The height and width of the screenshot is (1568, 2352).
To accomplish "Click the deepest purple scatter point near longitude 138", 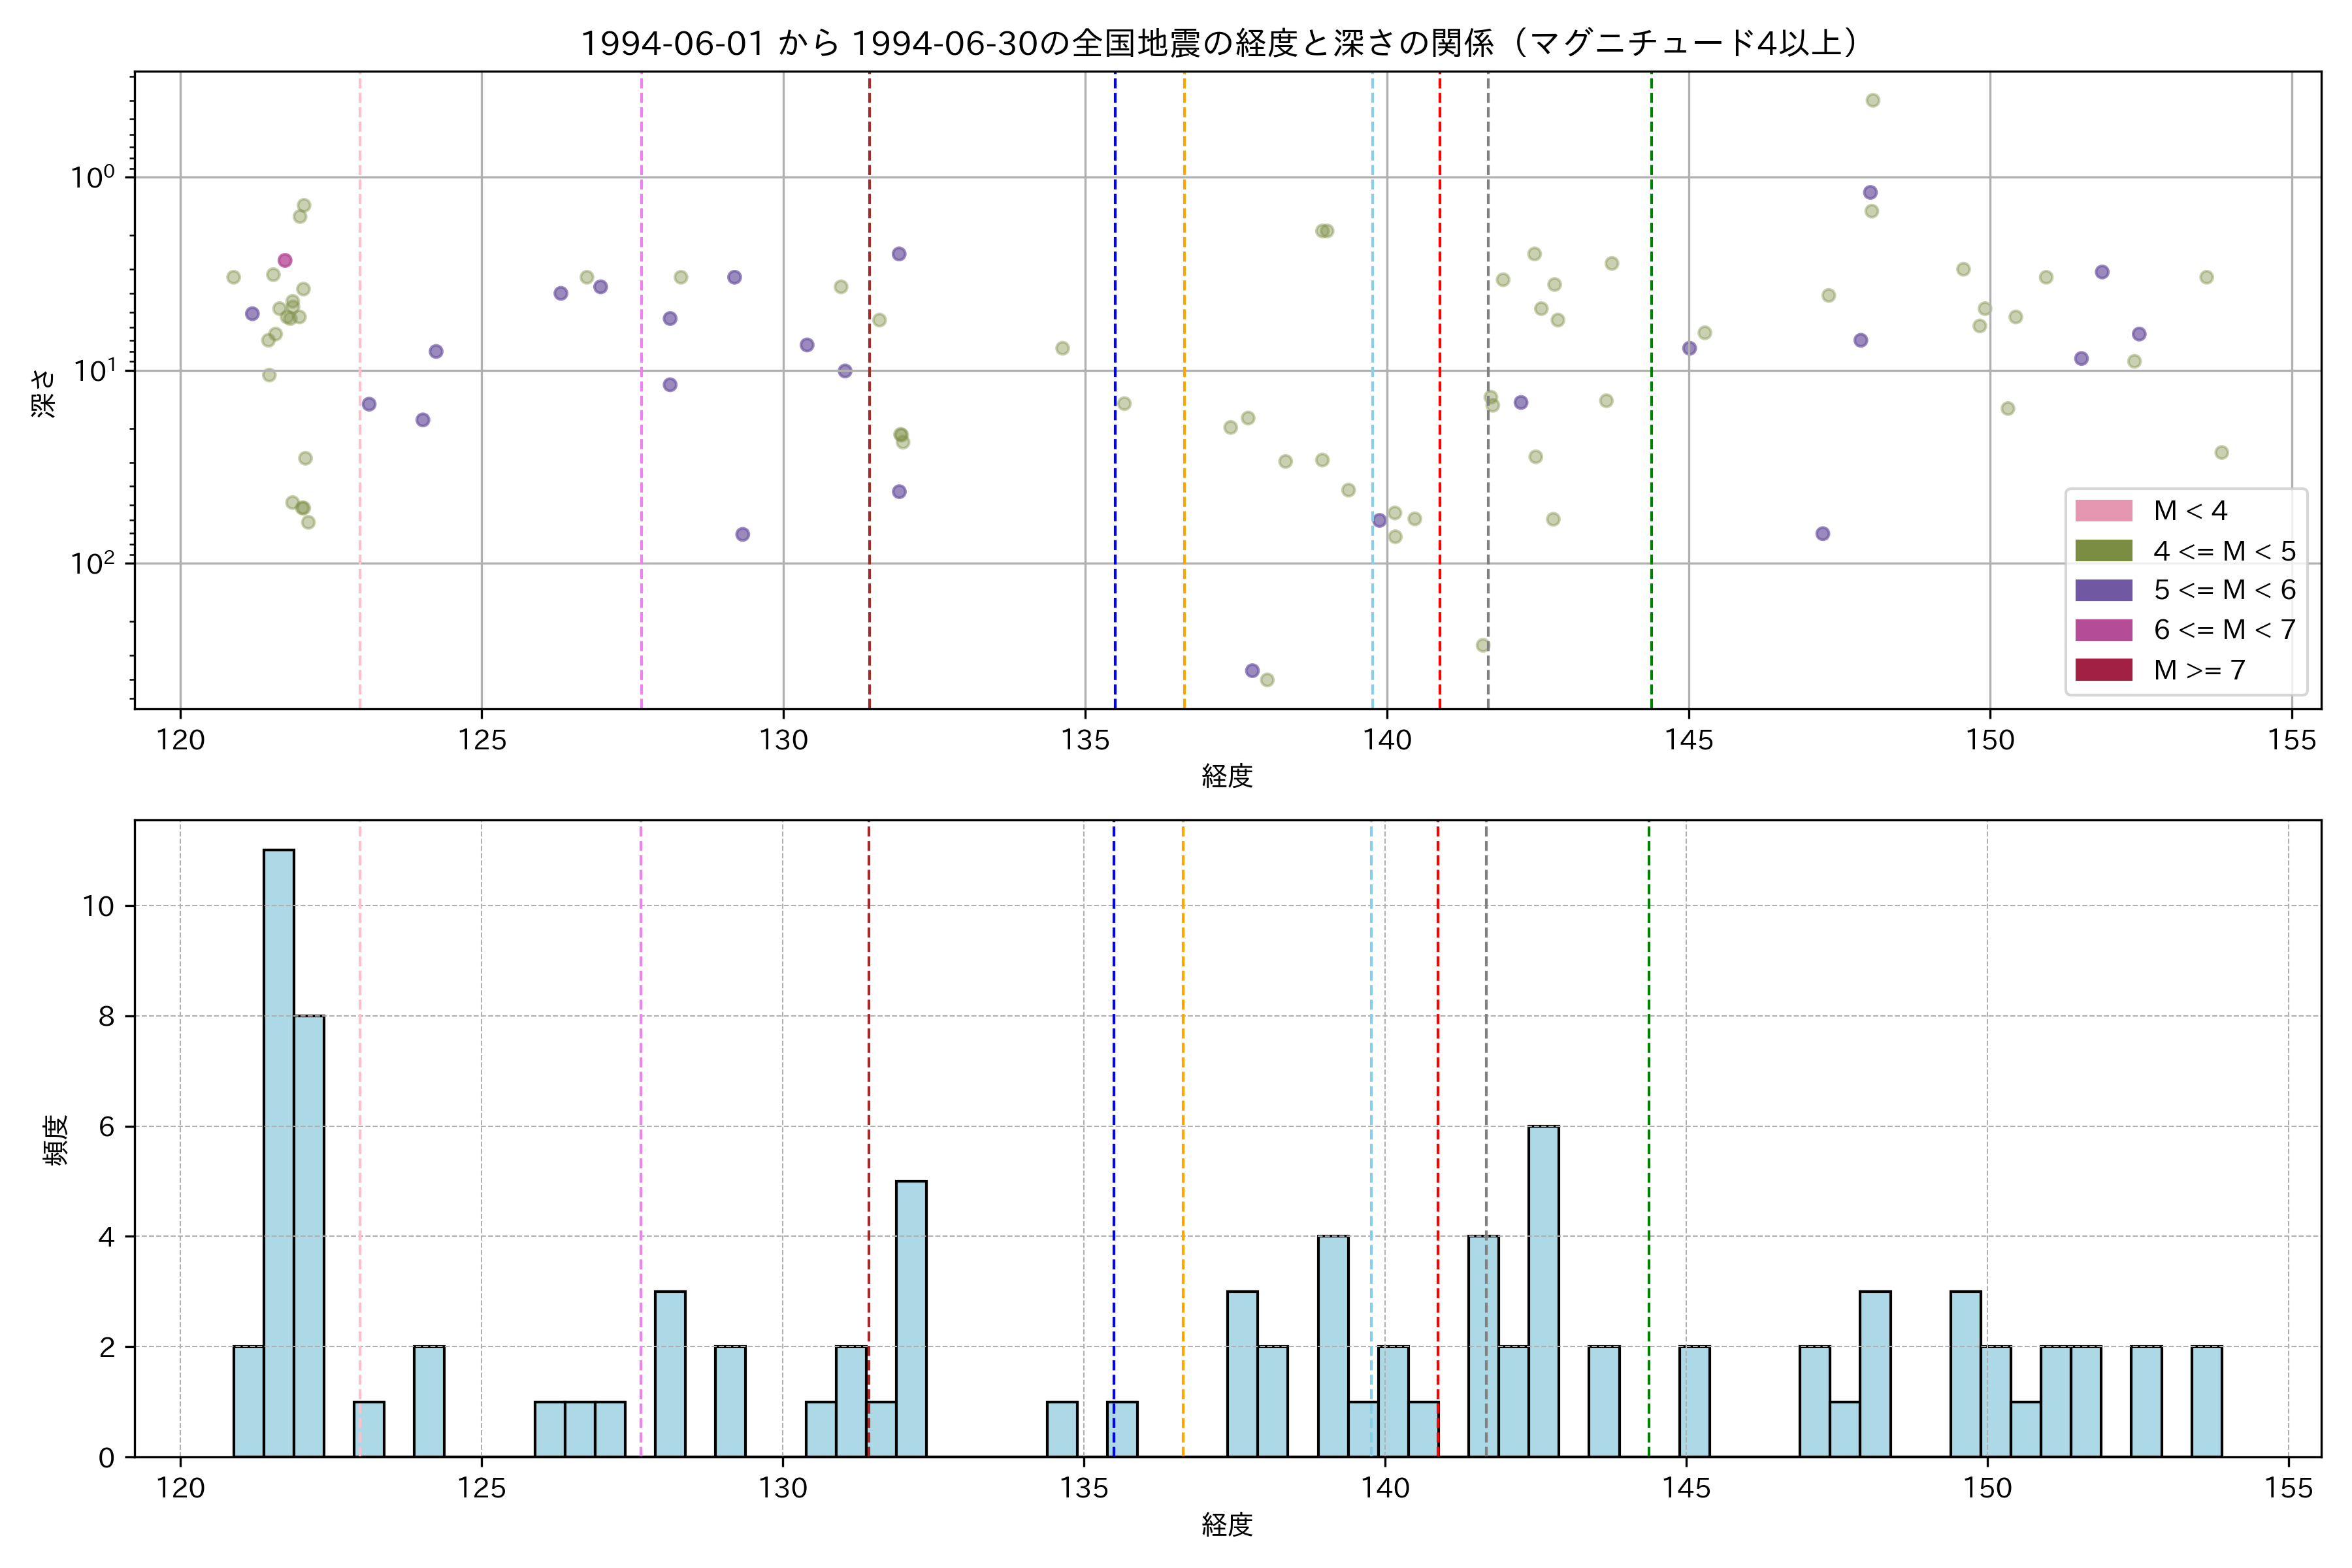I will pyautogui.click(x=1252, y=670).
